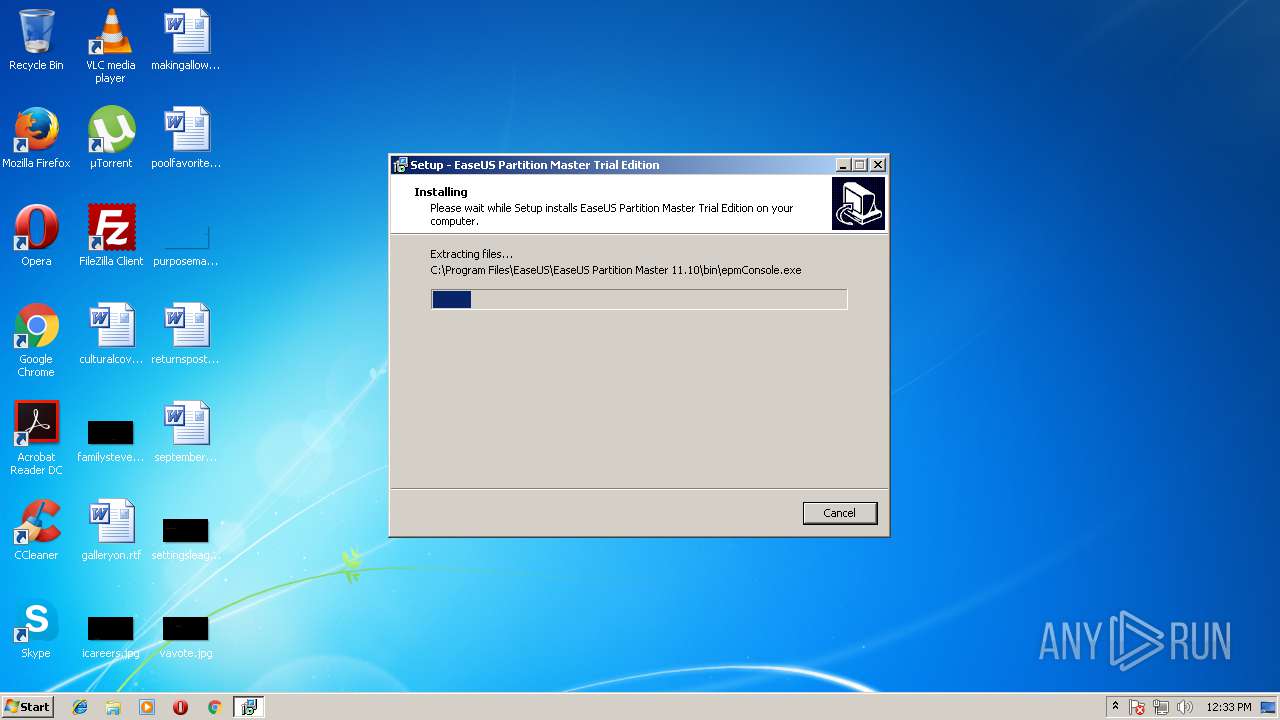Select the galleryon.rtf document icon
The width and height of the screenshot is (1280, 720).
click(x=111, y=530)
